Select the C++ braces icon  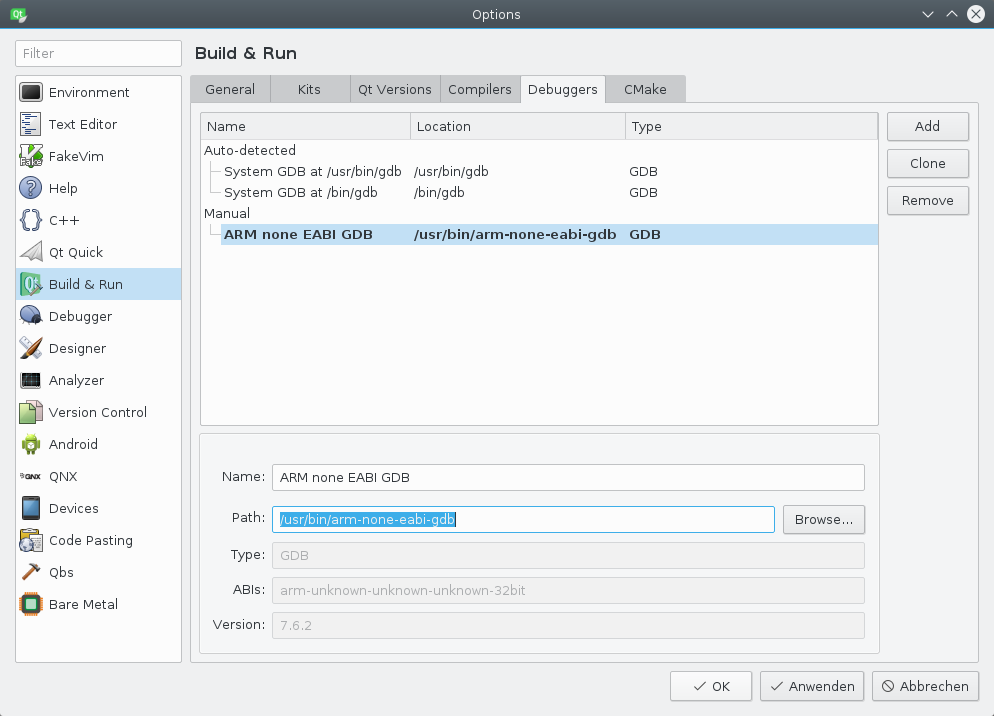click(x=30, y=220)
